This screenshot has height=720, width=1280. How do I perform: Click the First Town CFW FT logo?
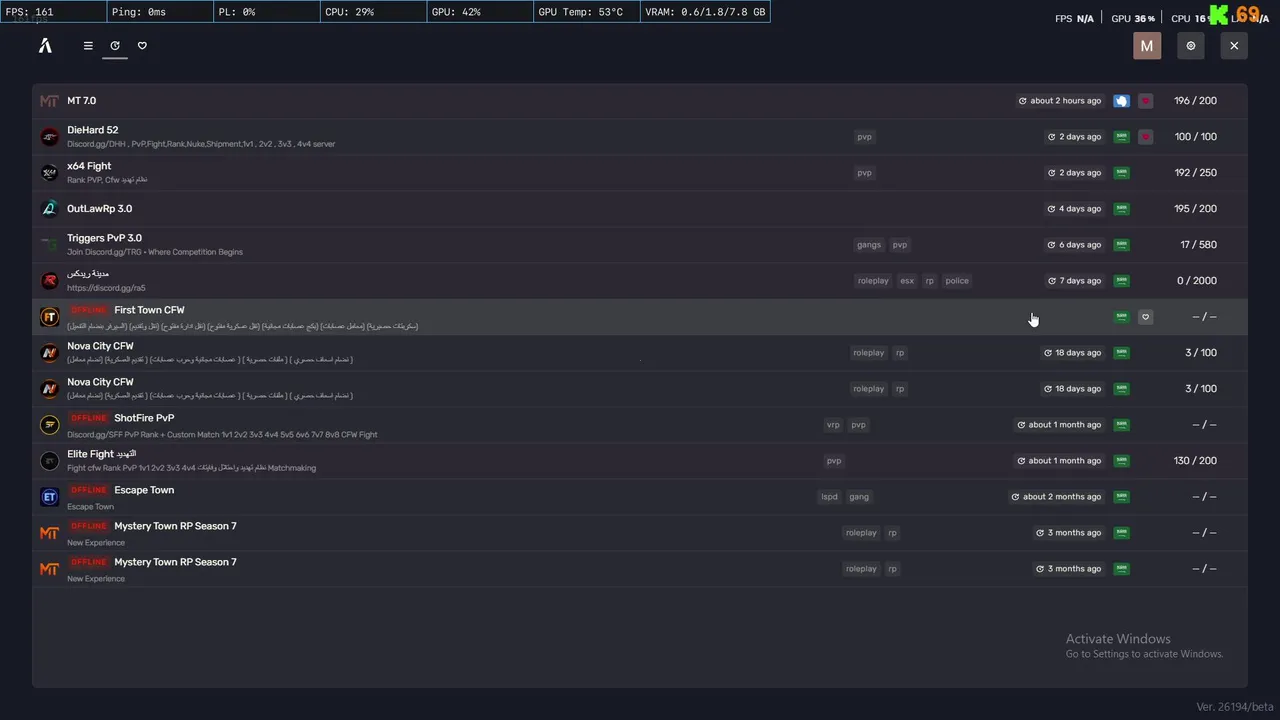pyautogui.click(x=49, y=317)
